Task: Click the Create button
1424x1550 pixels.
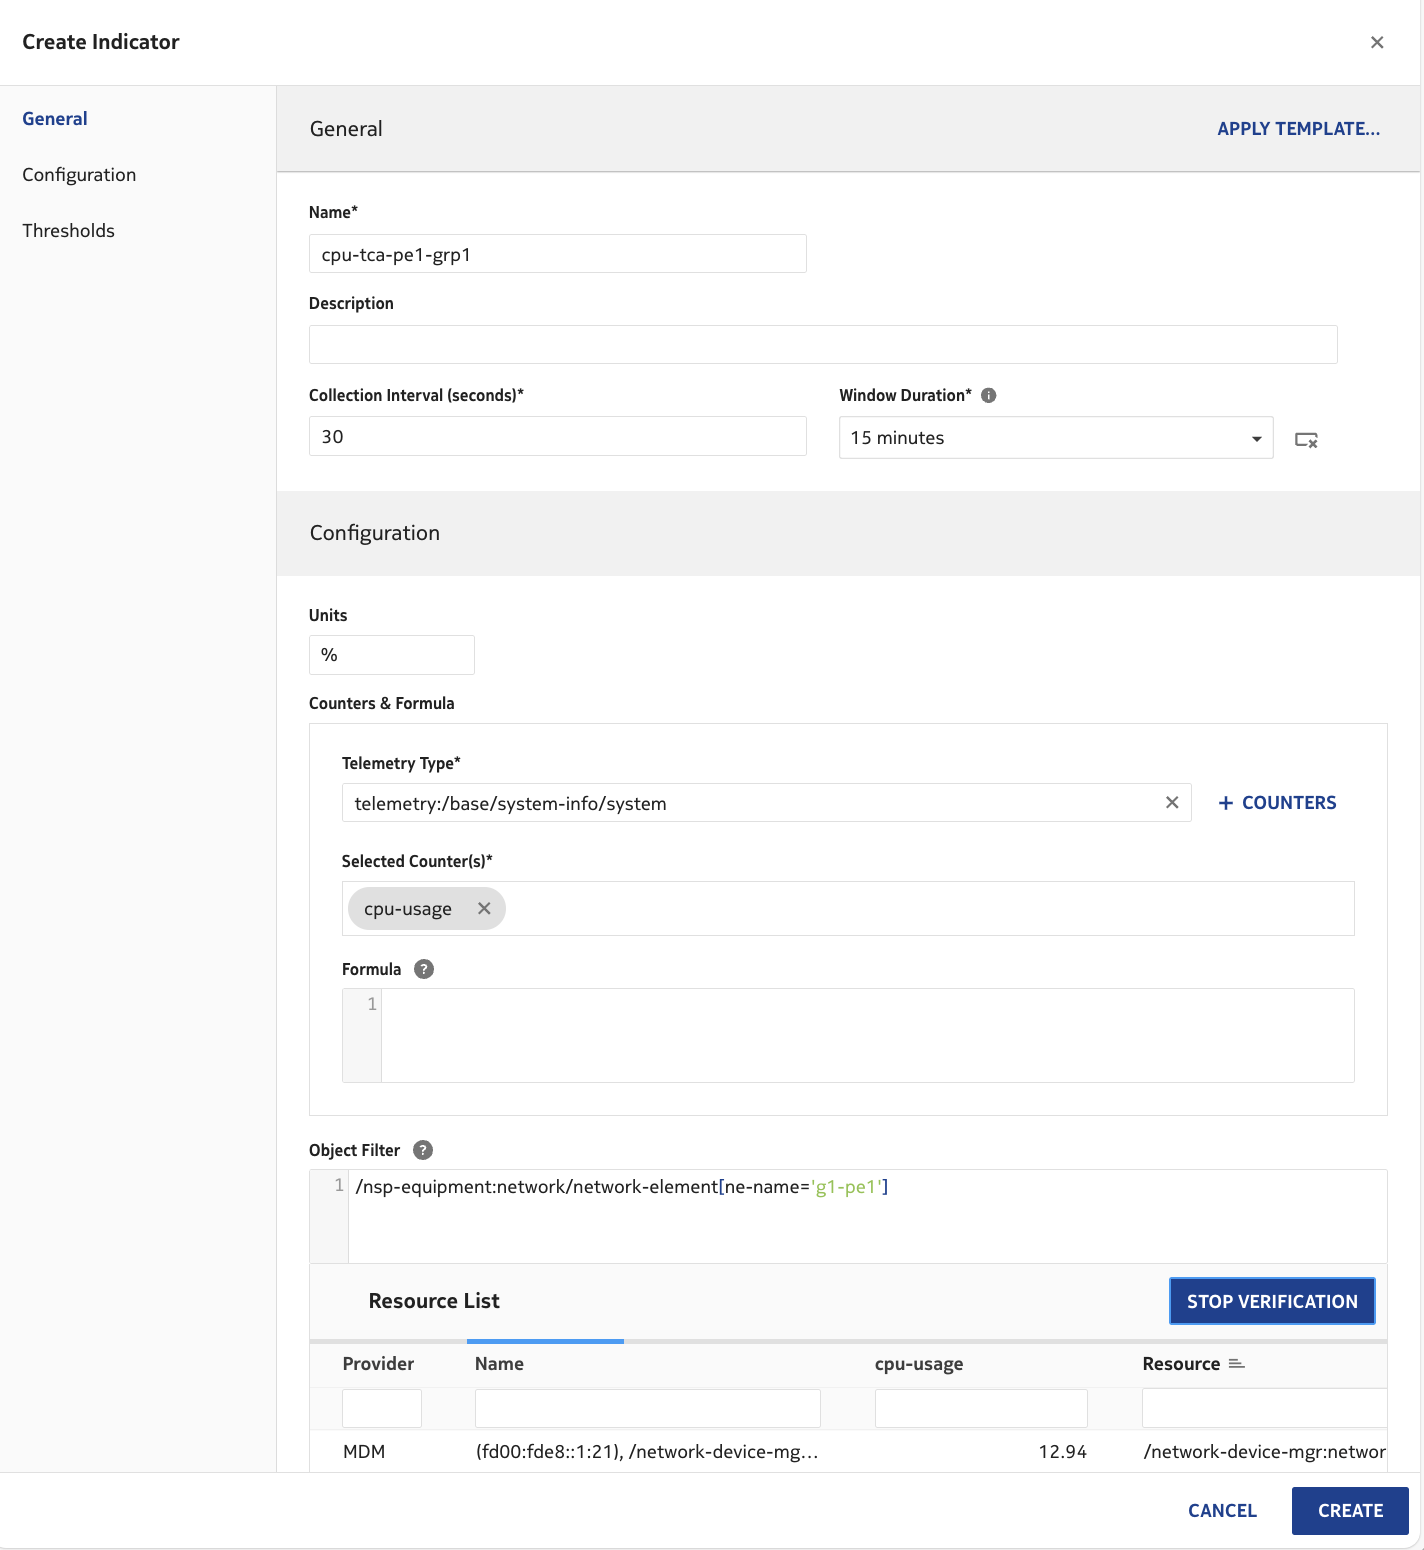Action: pyautogui.click(x=1349, y=1510)
